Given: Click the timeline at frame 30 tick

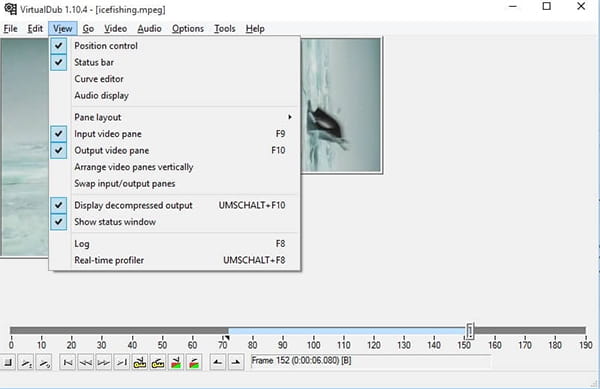Looking at the screenshot, I should pyautogui.click(x=102, y=342).
